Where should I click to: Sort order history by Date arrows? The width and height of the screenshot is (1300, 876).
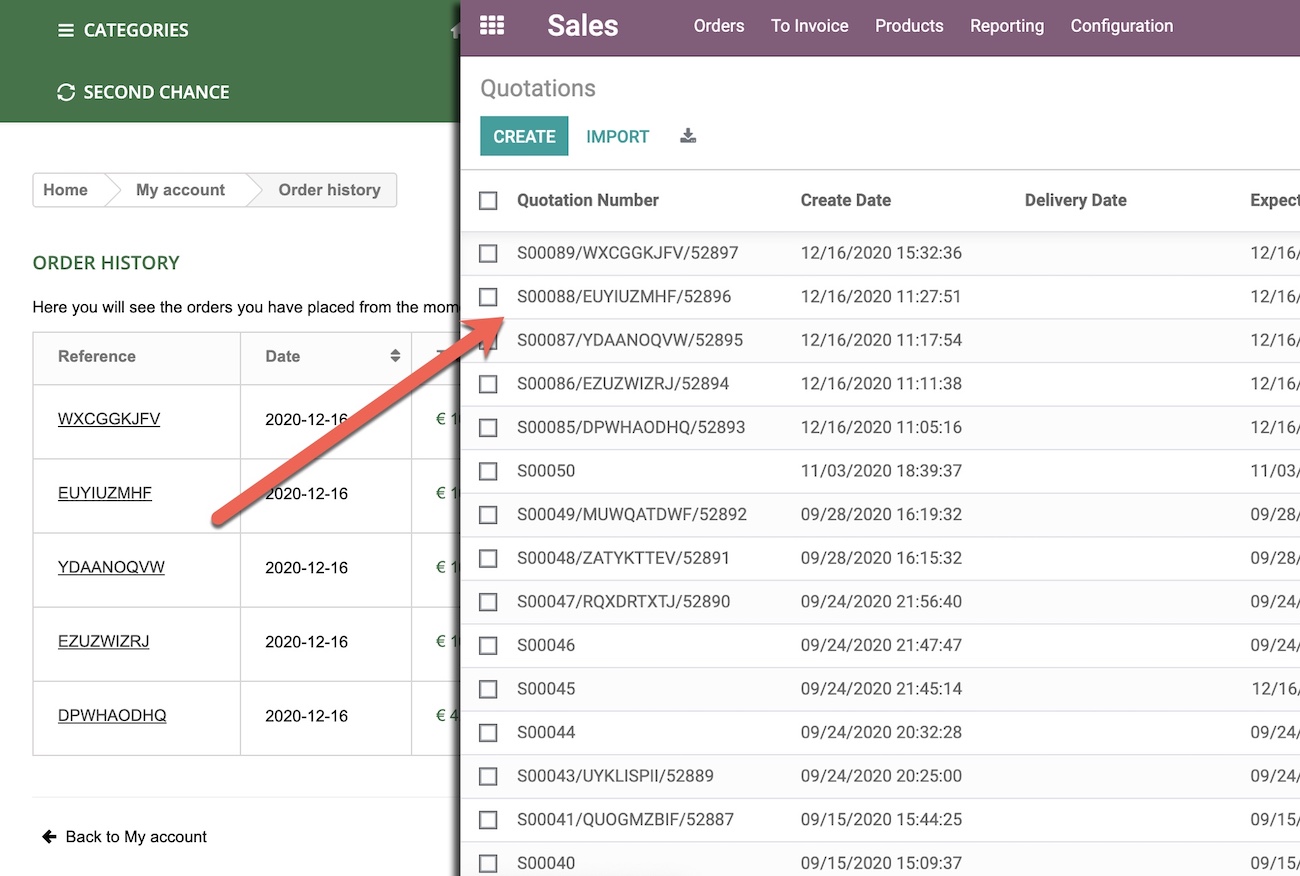coord(395,356)
